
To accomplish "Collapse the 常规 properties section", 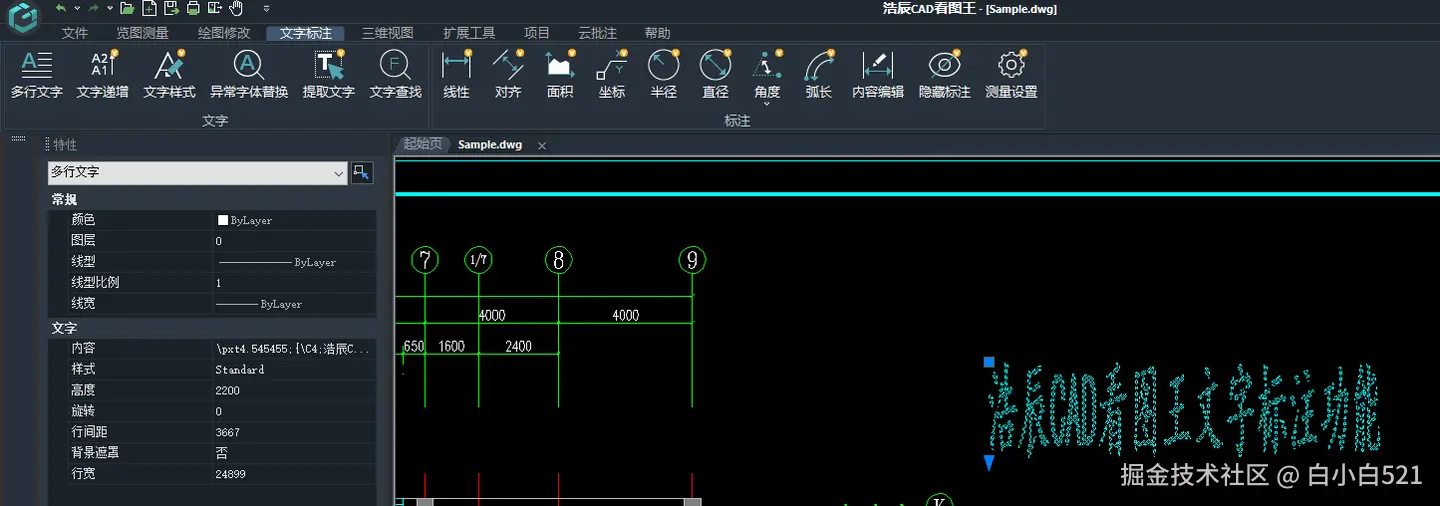I will tap(64, 199).
